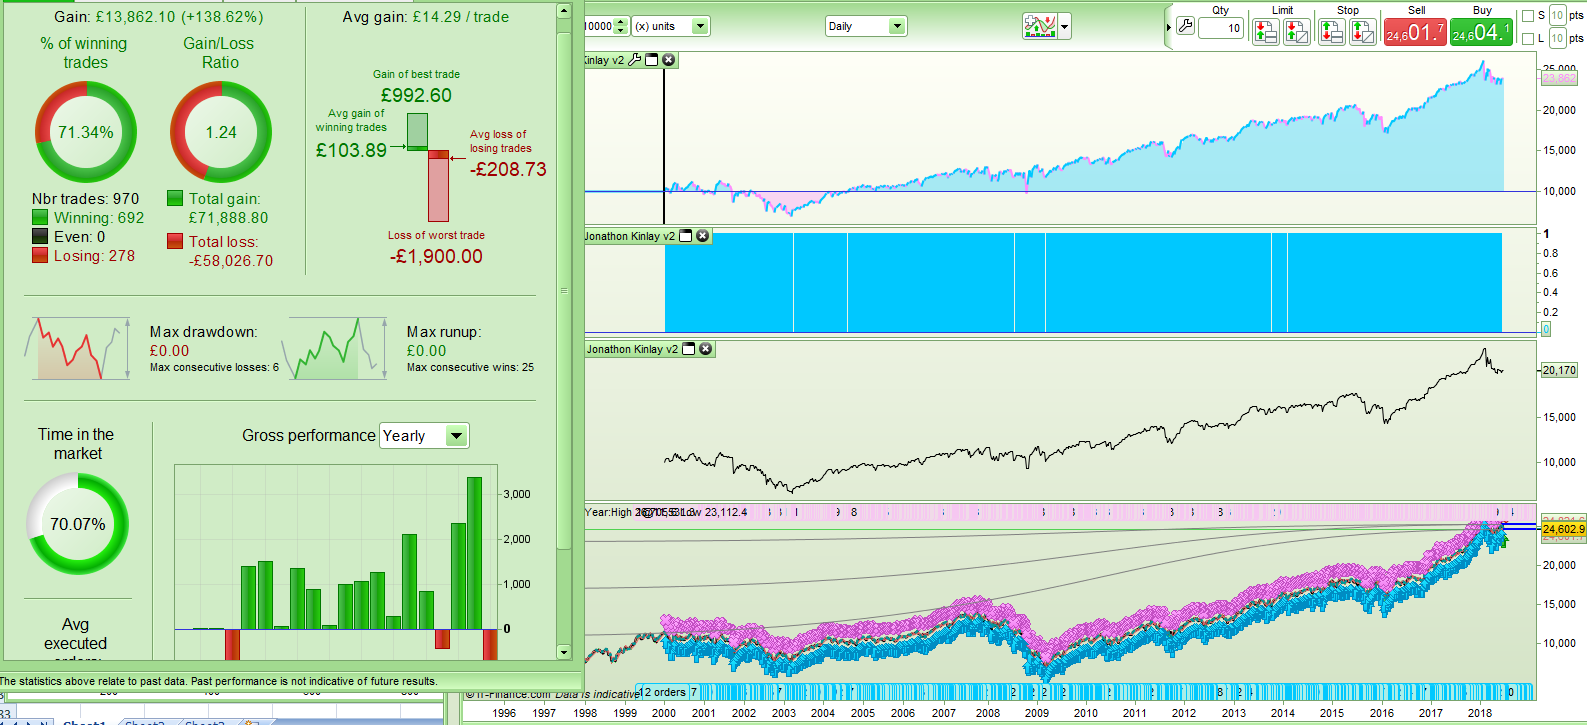Click the avg winning trades value £103.89

coord(351,150)
